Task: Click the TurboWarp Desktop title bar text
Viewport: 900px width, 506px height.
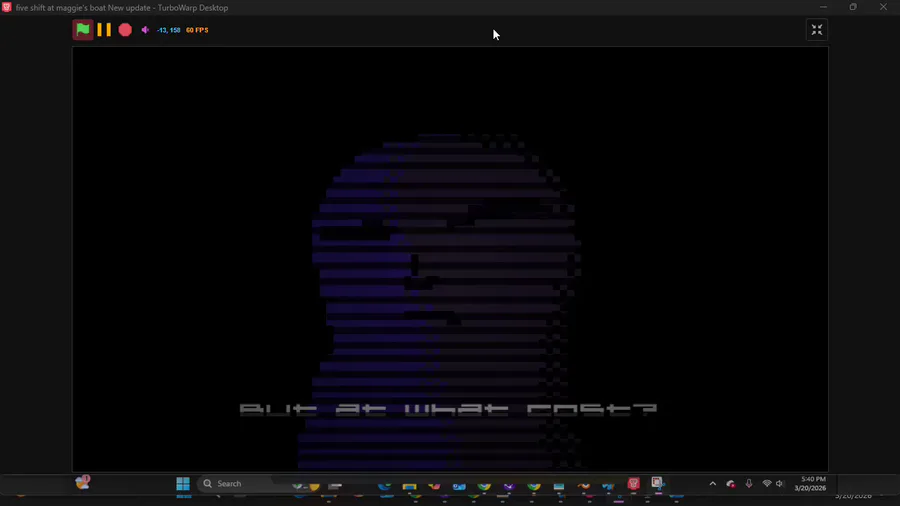Action: (122, 7)
